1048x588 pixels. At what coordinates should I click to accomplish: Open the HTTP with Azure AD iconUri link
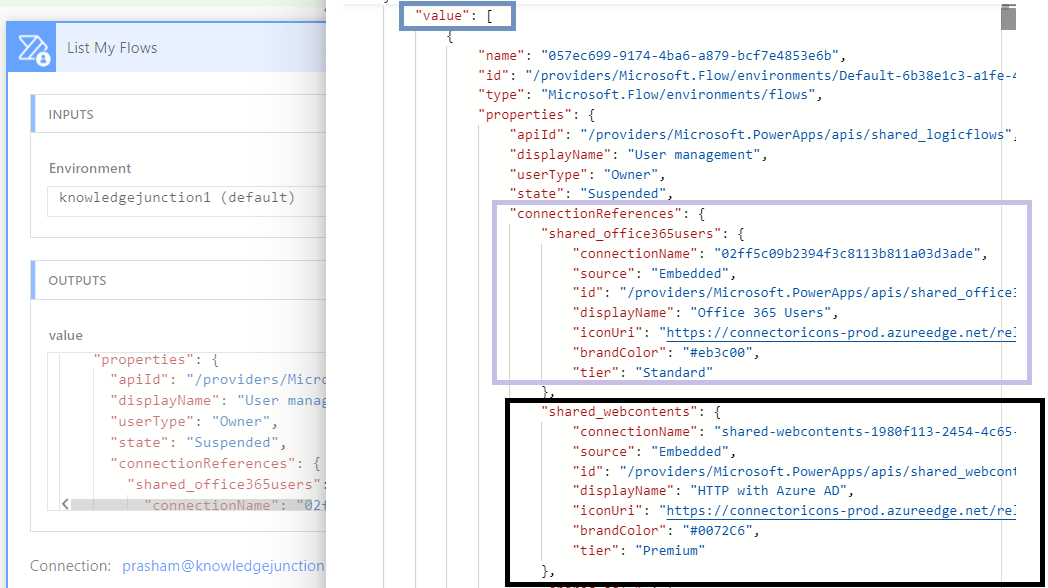[840, 510]
